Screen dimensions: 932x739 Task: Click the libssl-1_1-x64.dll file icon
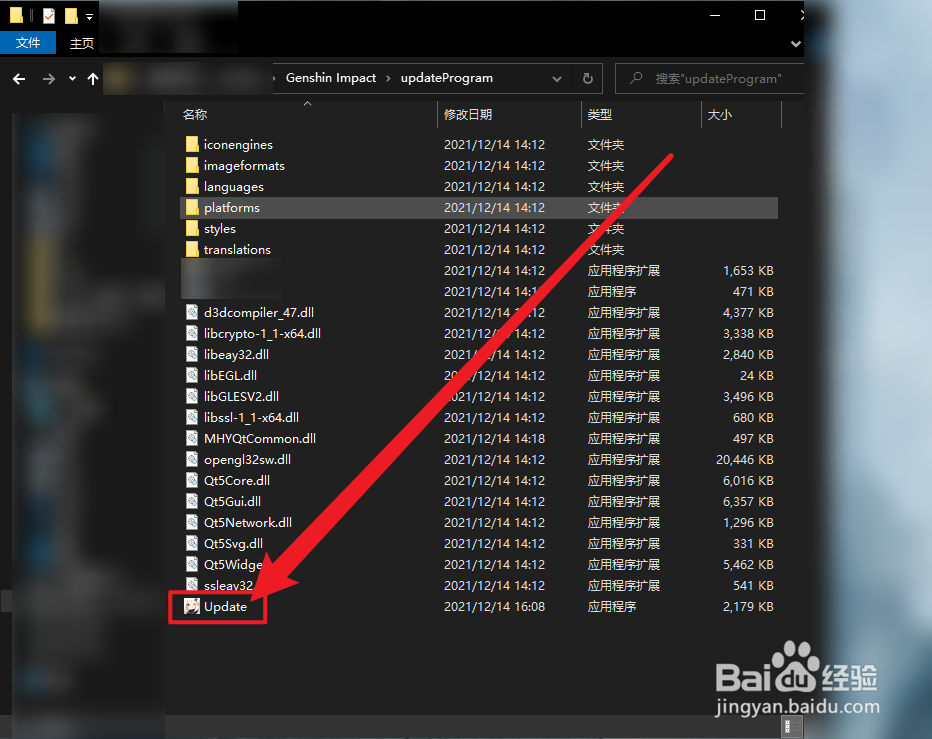pos(192,417)
